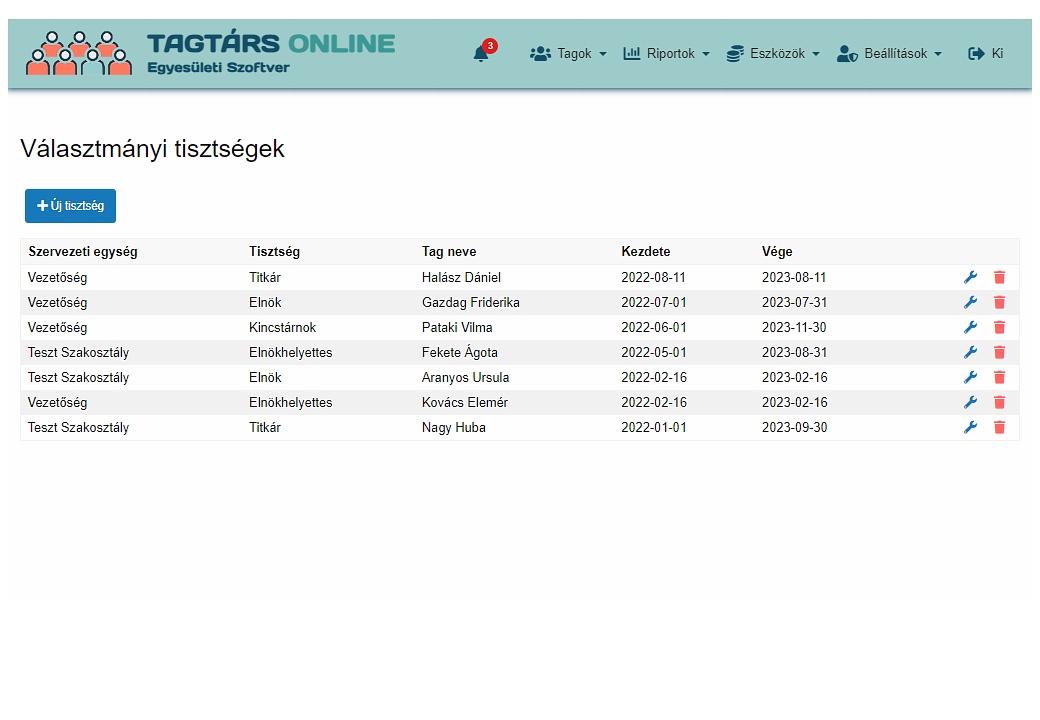This screenshot has height=720, width=1040.
Task: Log out with the Ki link
Action: click(986, 54)
